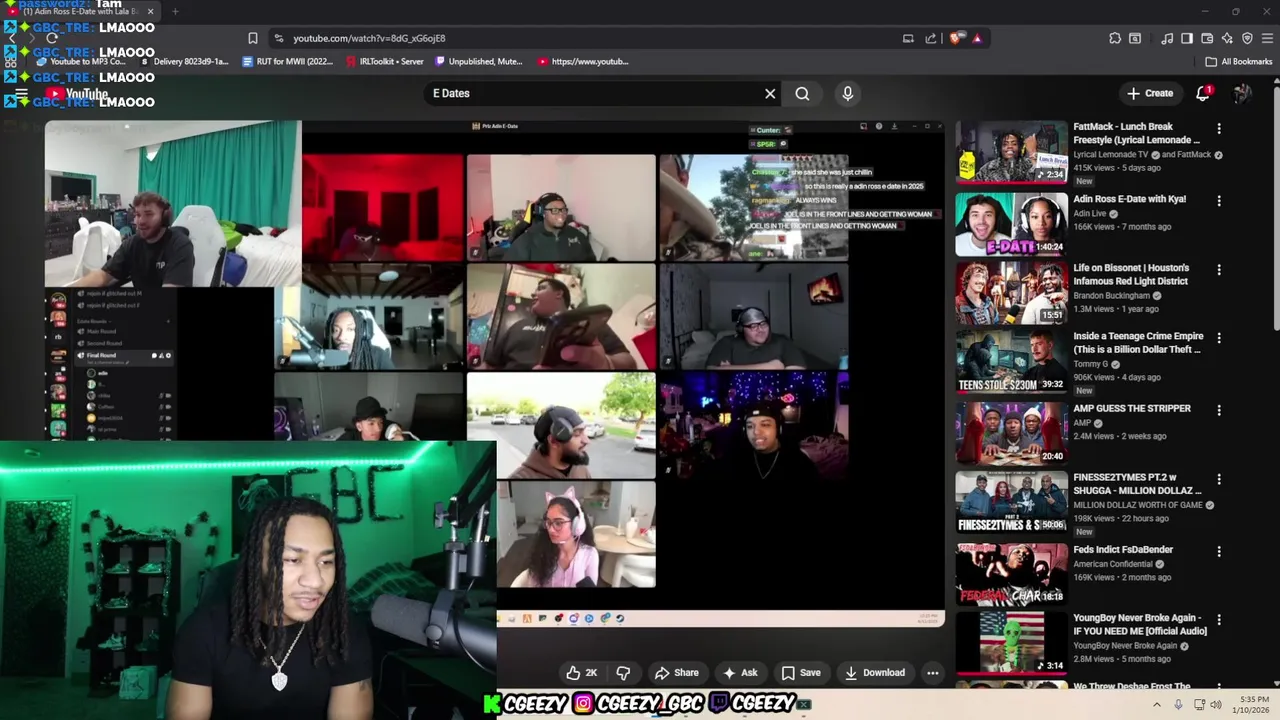Click the Create button
Viewport: 1280px width, 720px height.
[1150, 93]
